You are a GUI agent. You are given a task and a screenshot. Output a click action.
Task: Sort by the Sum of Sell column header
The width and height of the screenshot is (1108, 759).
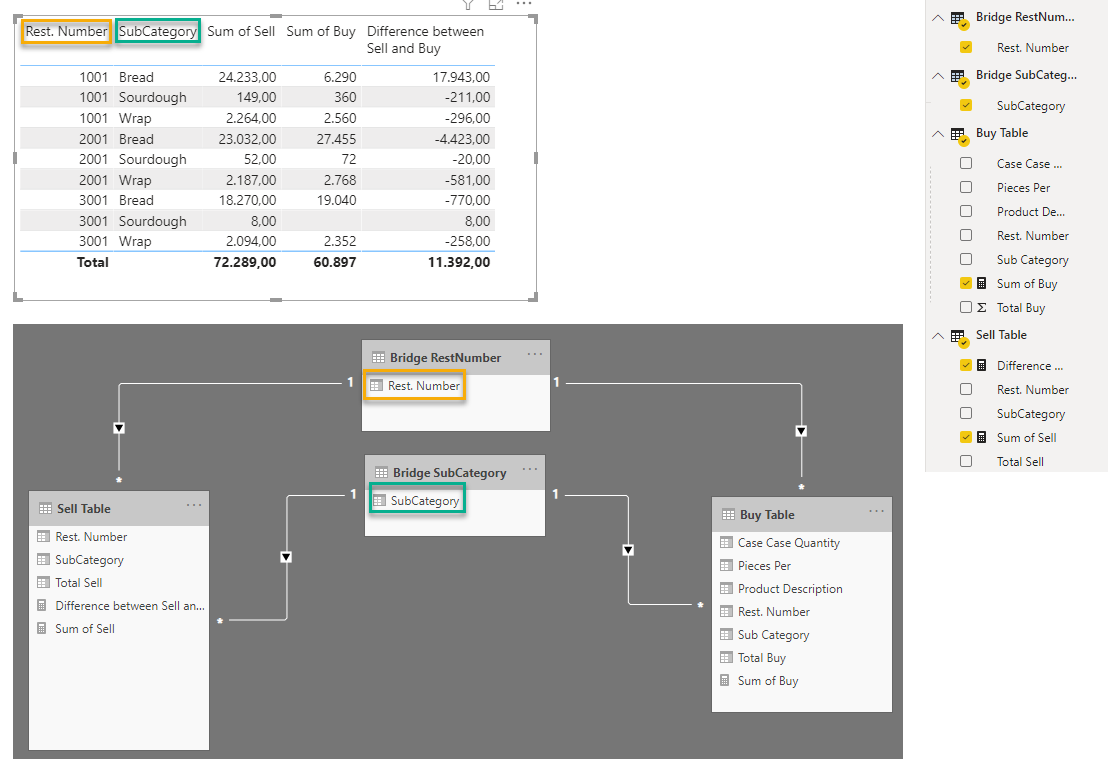pos(241,31)
